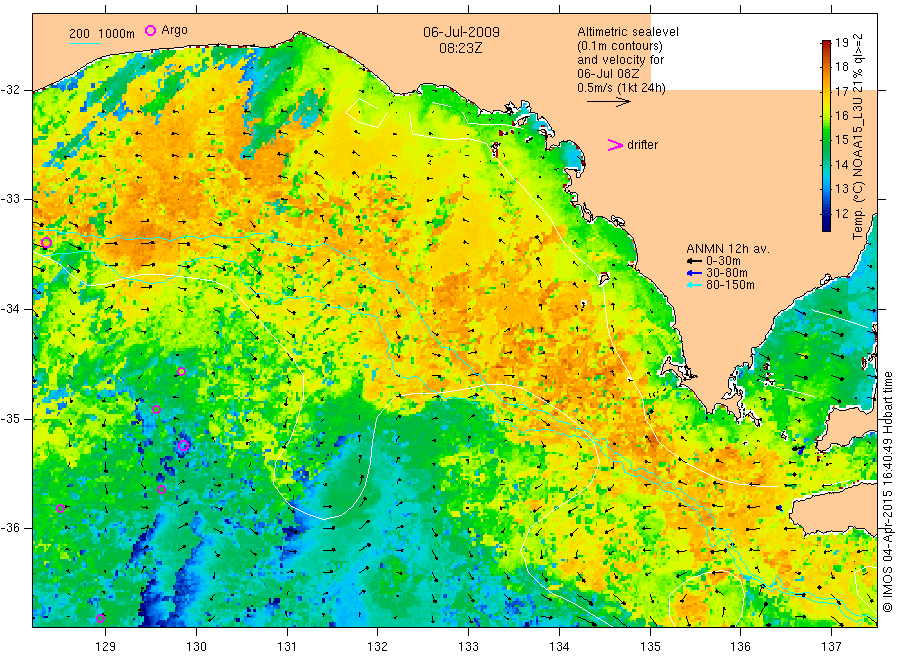This screenshot has width=900, height=660.
Task: Click the '06-Jul 08Z' text in the legend
Action: [x=608, y=74]
